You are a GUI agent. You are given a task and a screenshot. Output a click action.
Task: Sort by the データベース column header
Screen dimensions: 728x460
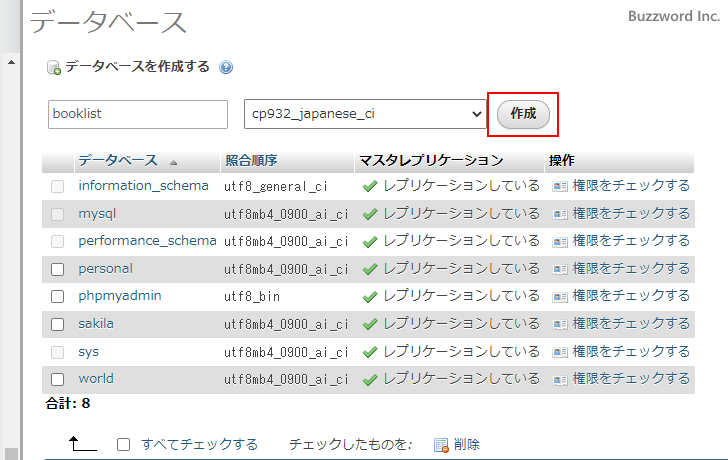(118, 161)
